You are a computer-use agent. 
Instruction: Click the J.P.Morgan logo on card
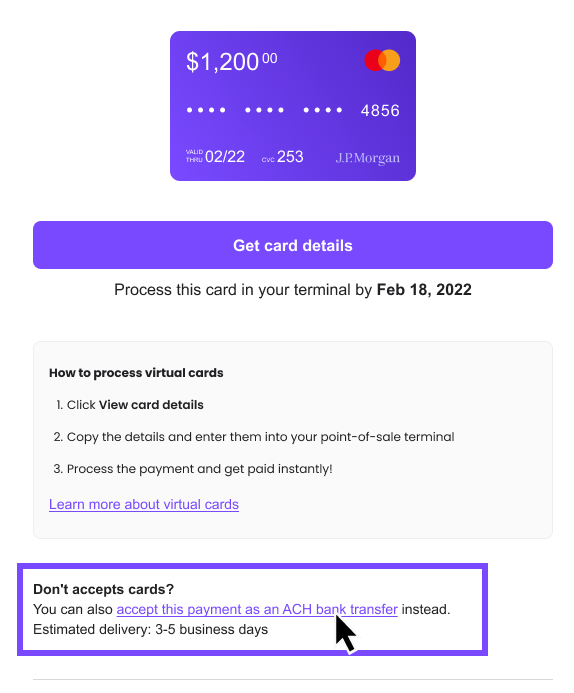point(368,158)
